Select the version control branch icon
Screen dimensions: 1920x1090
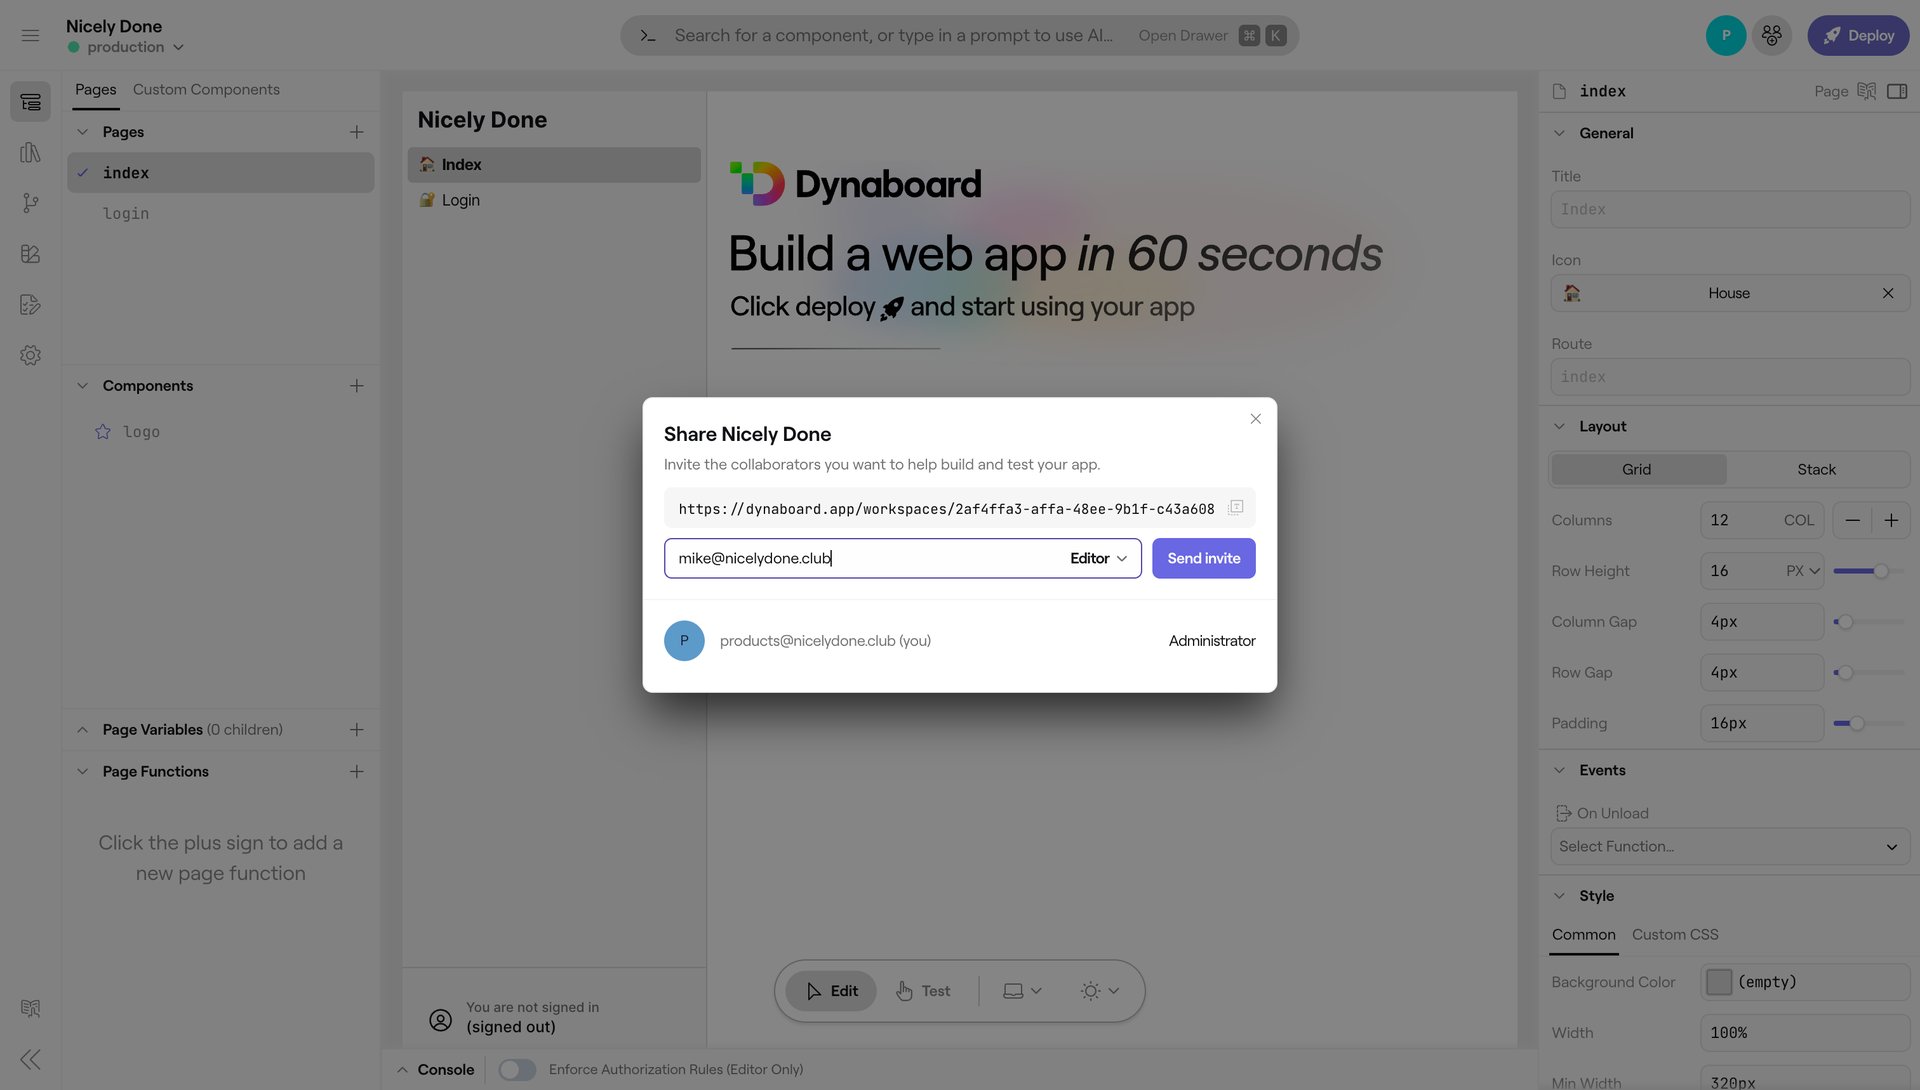tap(30, 203)
